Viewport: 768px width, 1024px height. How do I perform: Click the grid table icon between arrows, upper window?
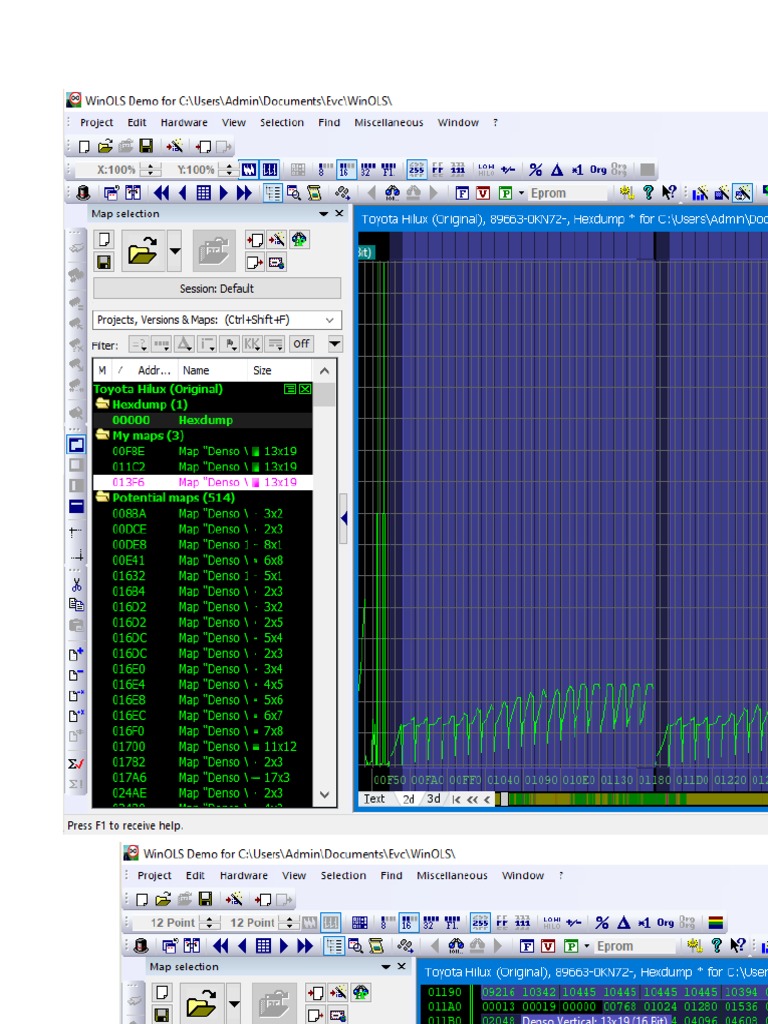click(203, 193)
